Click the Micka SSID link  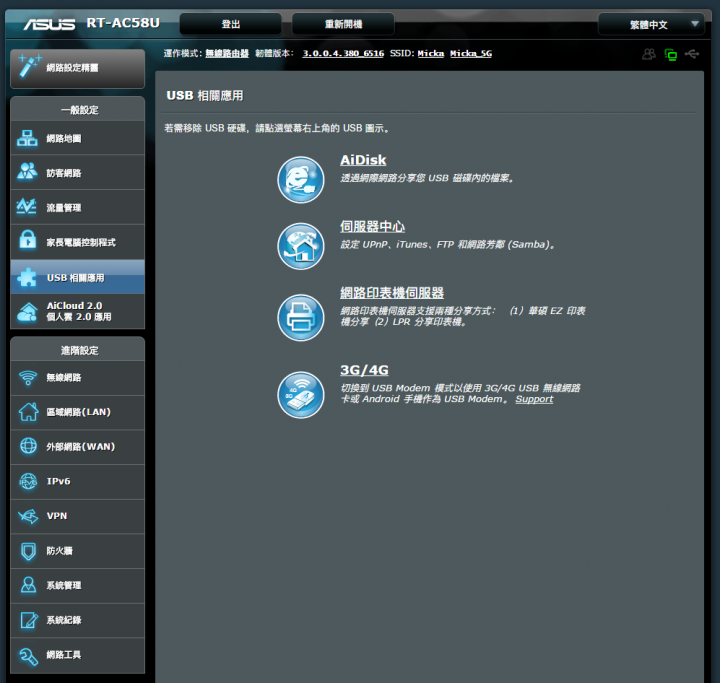click(x=431, y=53)
